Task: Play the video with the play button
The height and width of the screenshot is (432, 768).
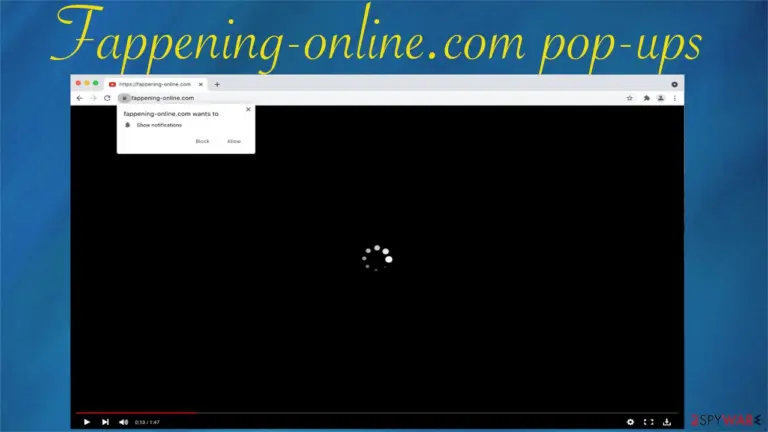Action: [x=87, y=422]
